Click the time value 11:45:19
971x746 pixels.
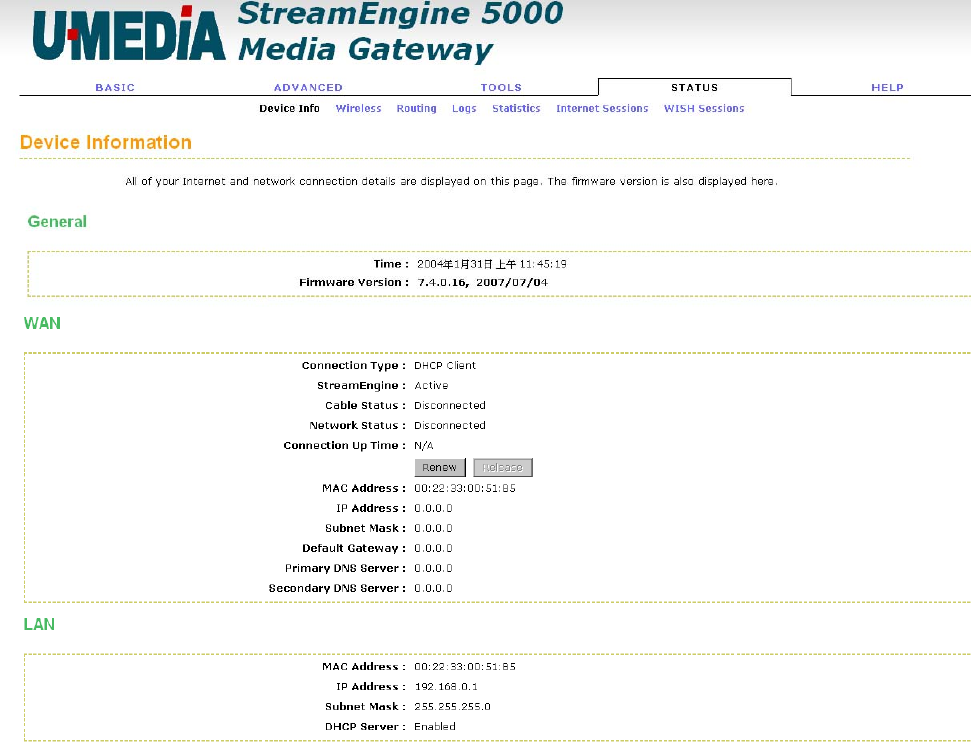[543, 264]
